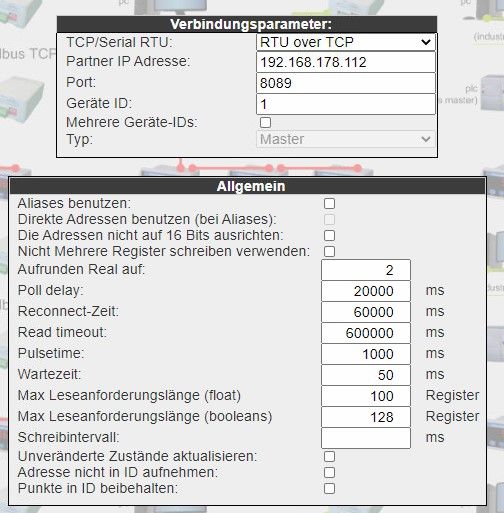504x513 pixels.
Task: Click the Allgemein section header
Action: click(247, 186)
